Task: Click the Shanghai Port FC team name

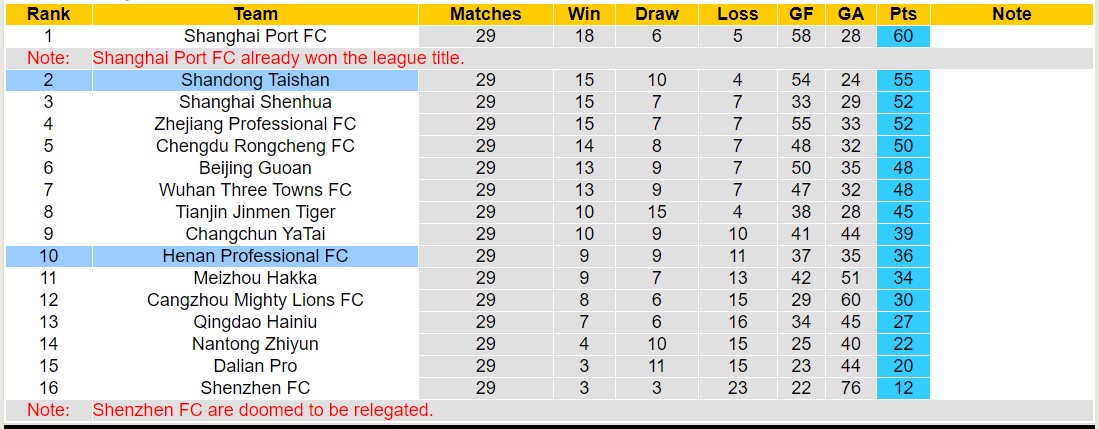Action: (x=255, y=36)
